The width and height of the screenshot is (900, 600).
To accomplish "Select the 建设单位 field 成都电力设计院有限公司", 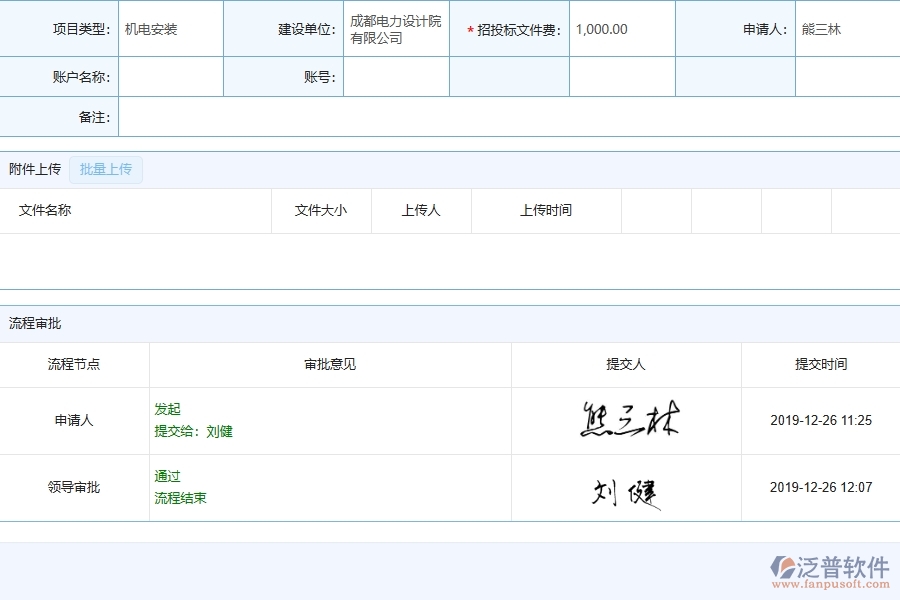I will (x=395, y=29).
